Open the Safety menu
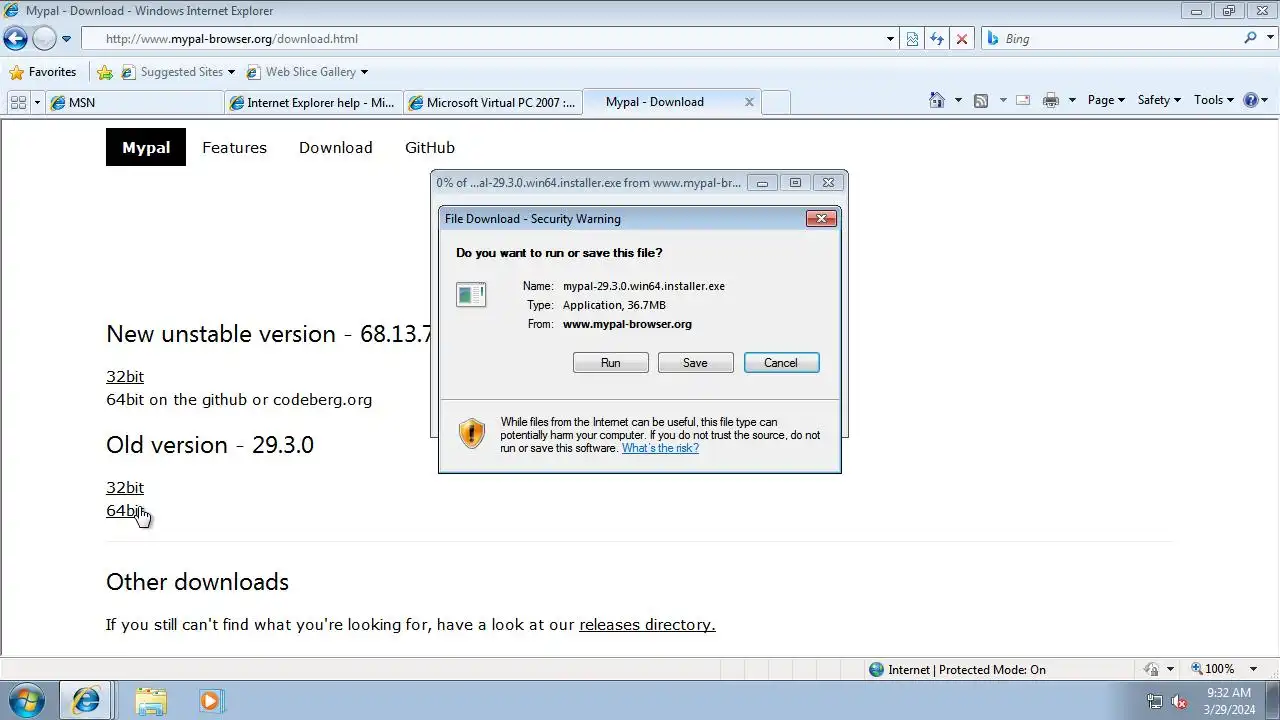Screen dimensions: 1280x720 [x=1159, y=100]
